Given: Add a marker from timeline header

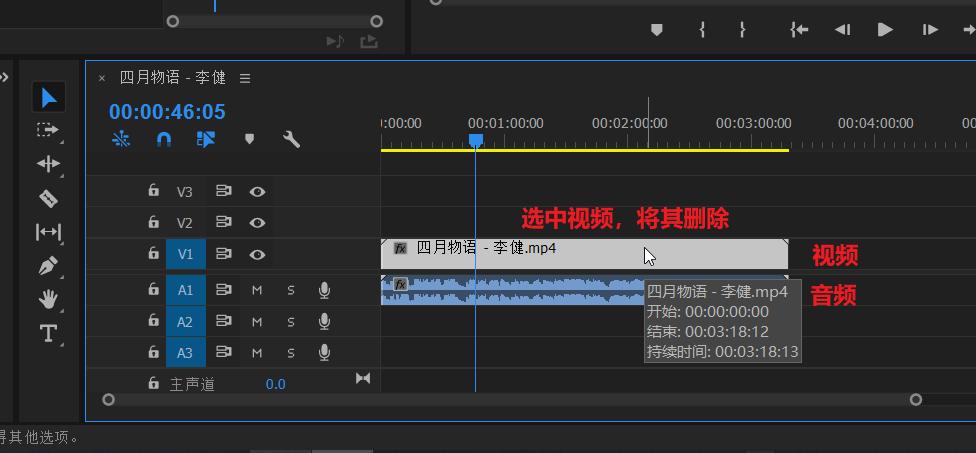Looking at the screenshot, I should [x=249, y=139].
